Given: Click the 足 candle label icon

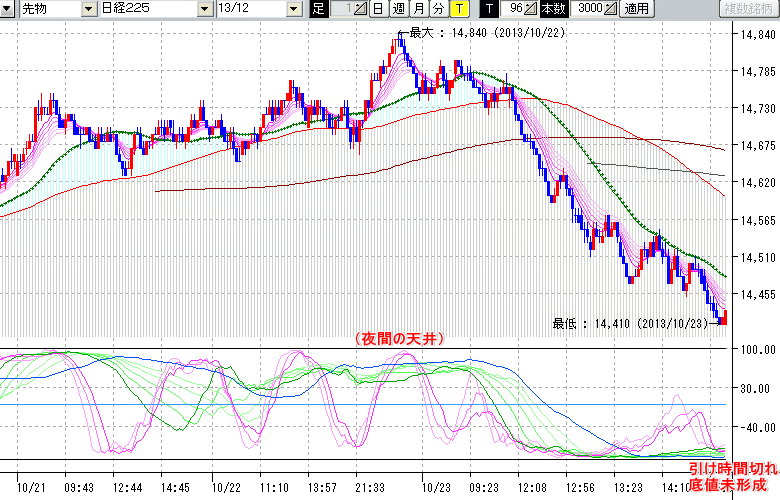Looking at the screenshot, I should pos(319,9).
